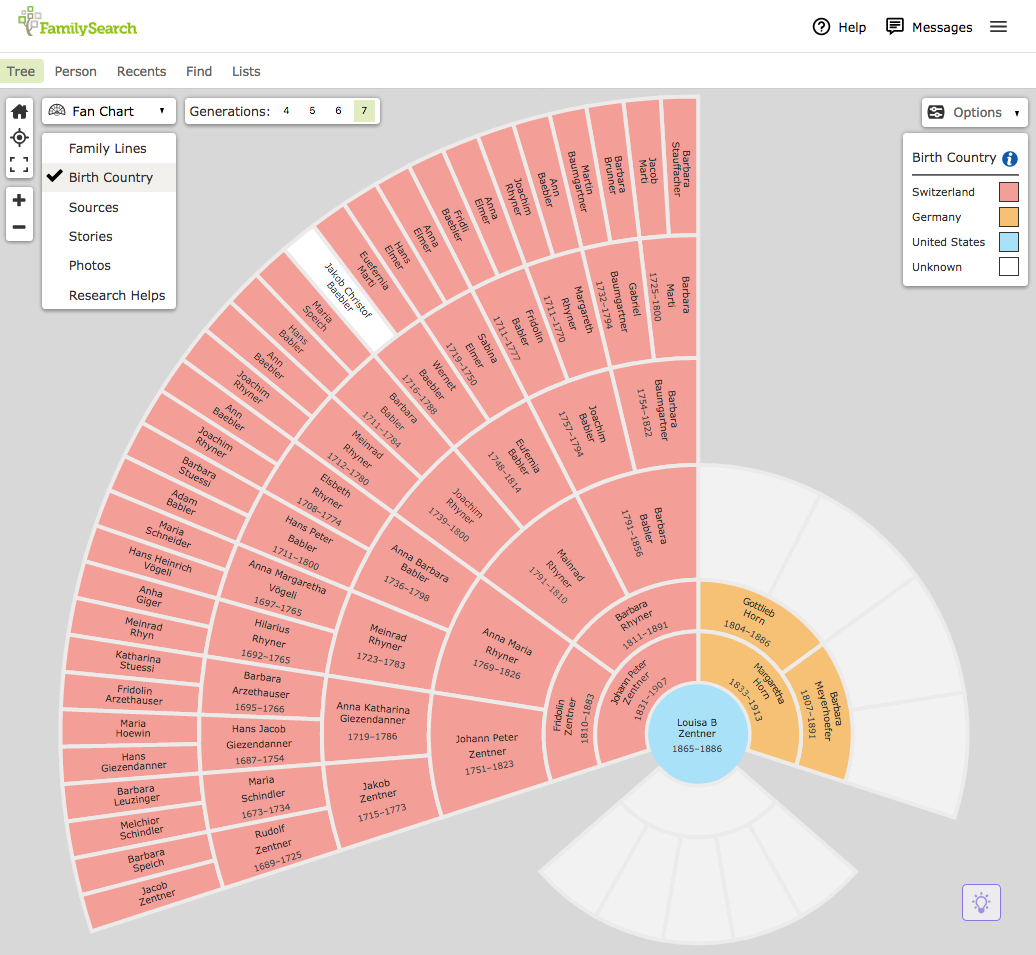Select Louisa B Zentner center circle

[x=698, y=735]
